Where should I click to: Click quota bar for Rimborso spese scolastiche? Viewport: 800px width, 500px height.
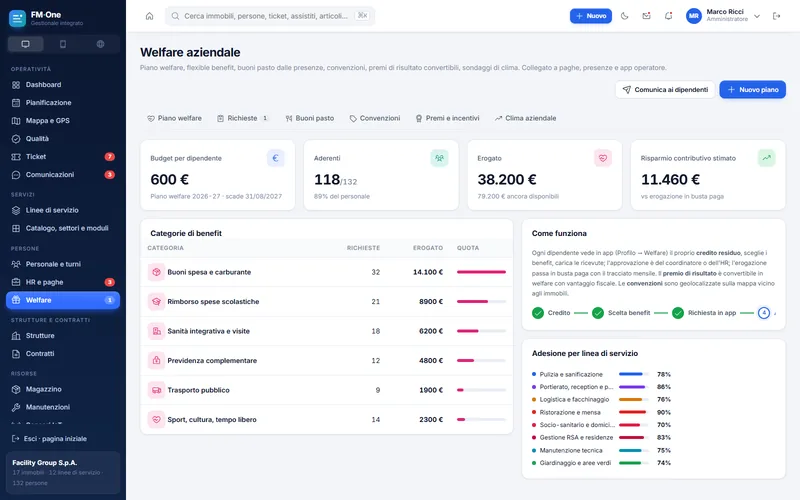coord(481,302)
